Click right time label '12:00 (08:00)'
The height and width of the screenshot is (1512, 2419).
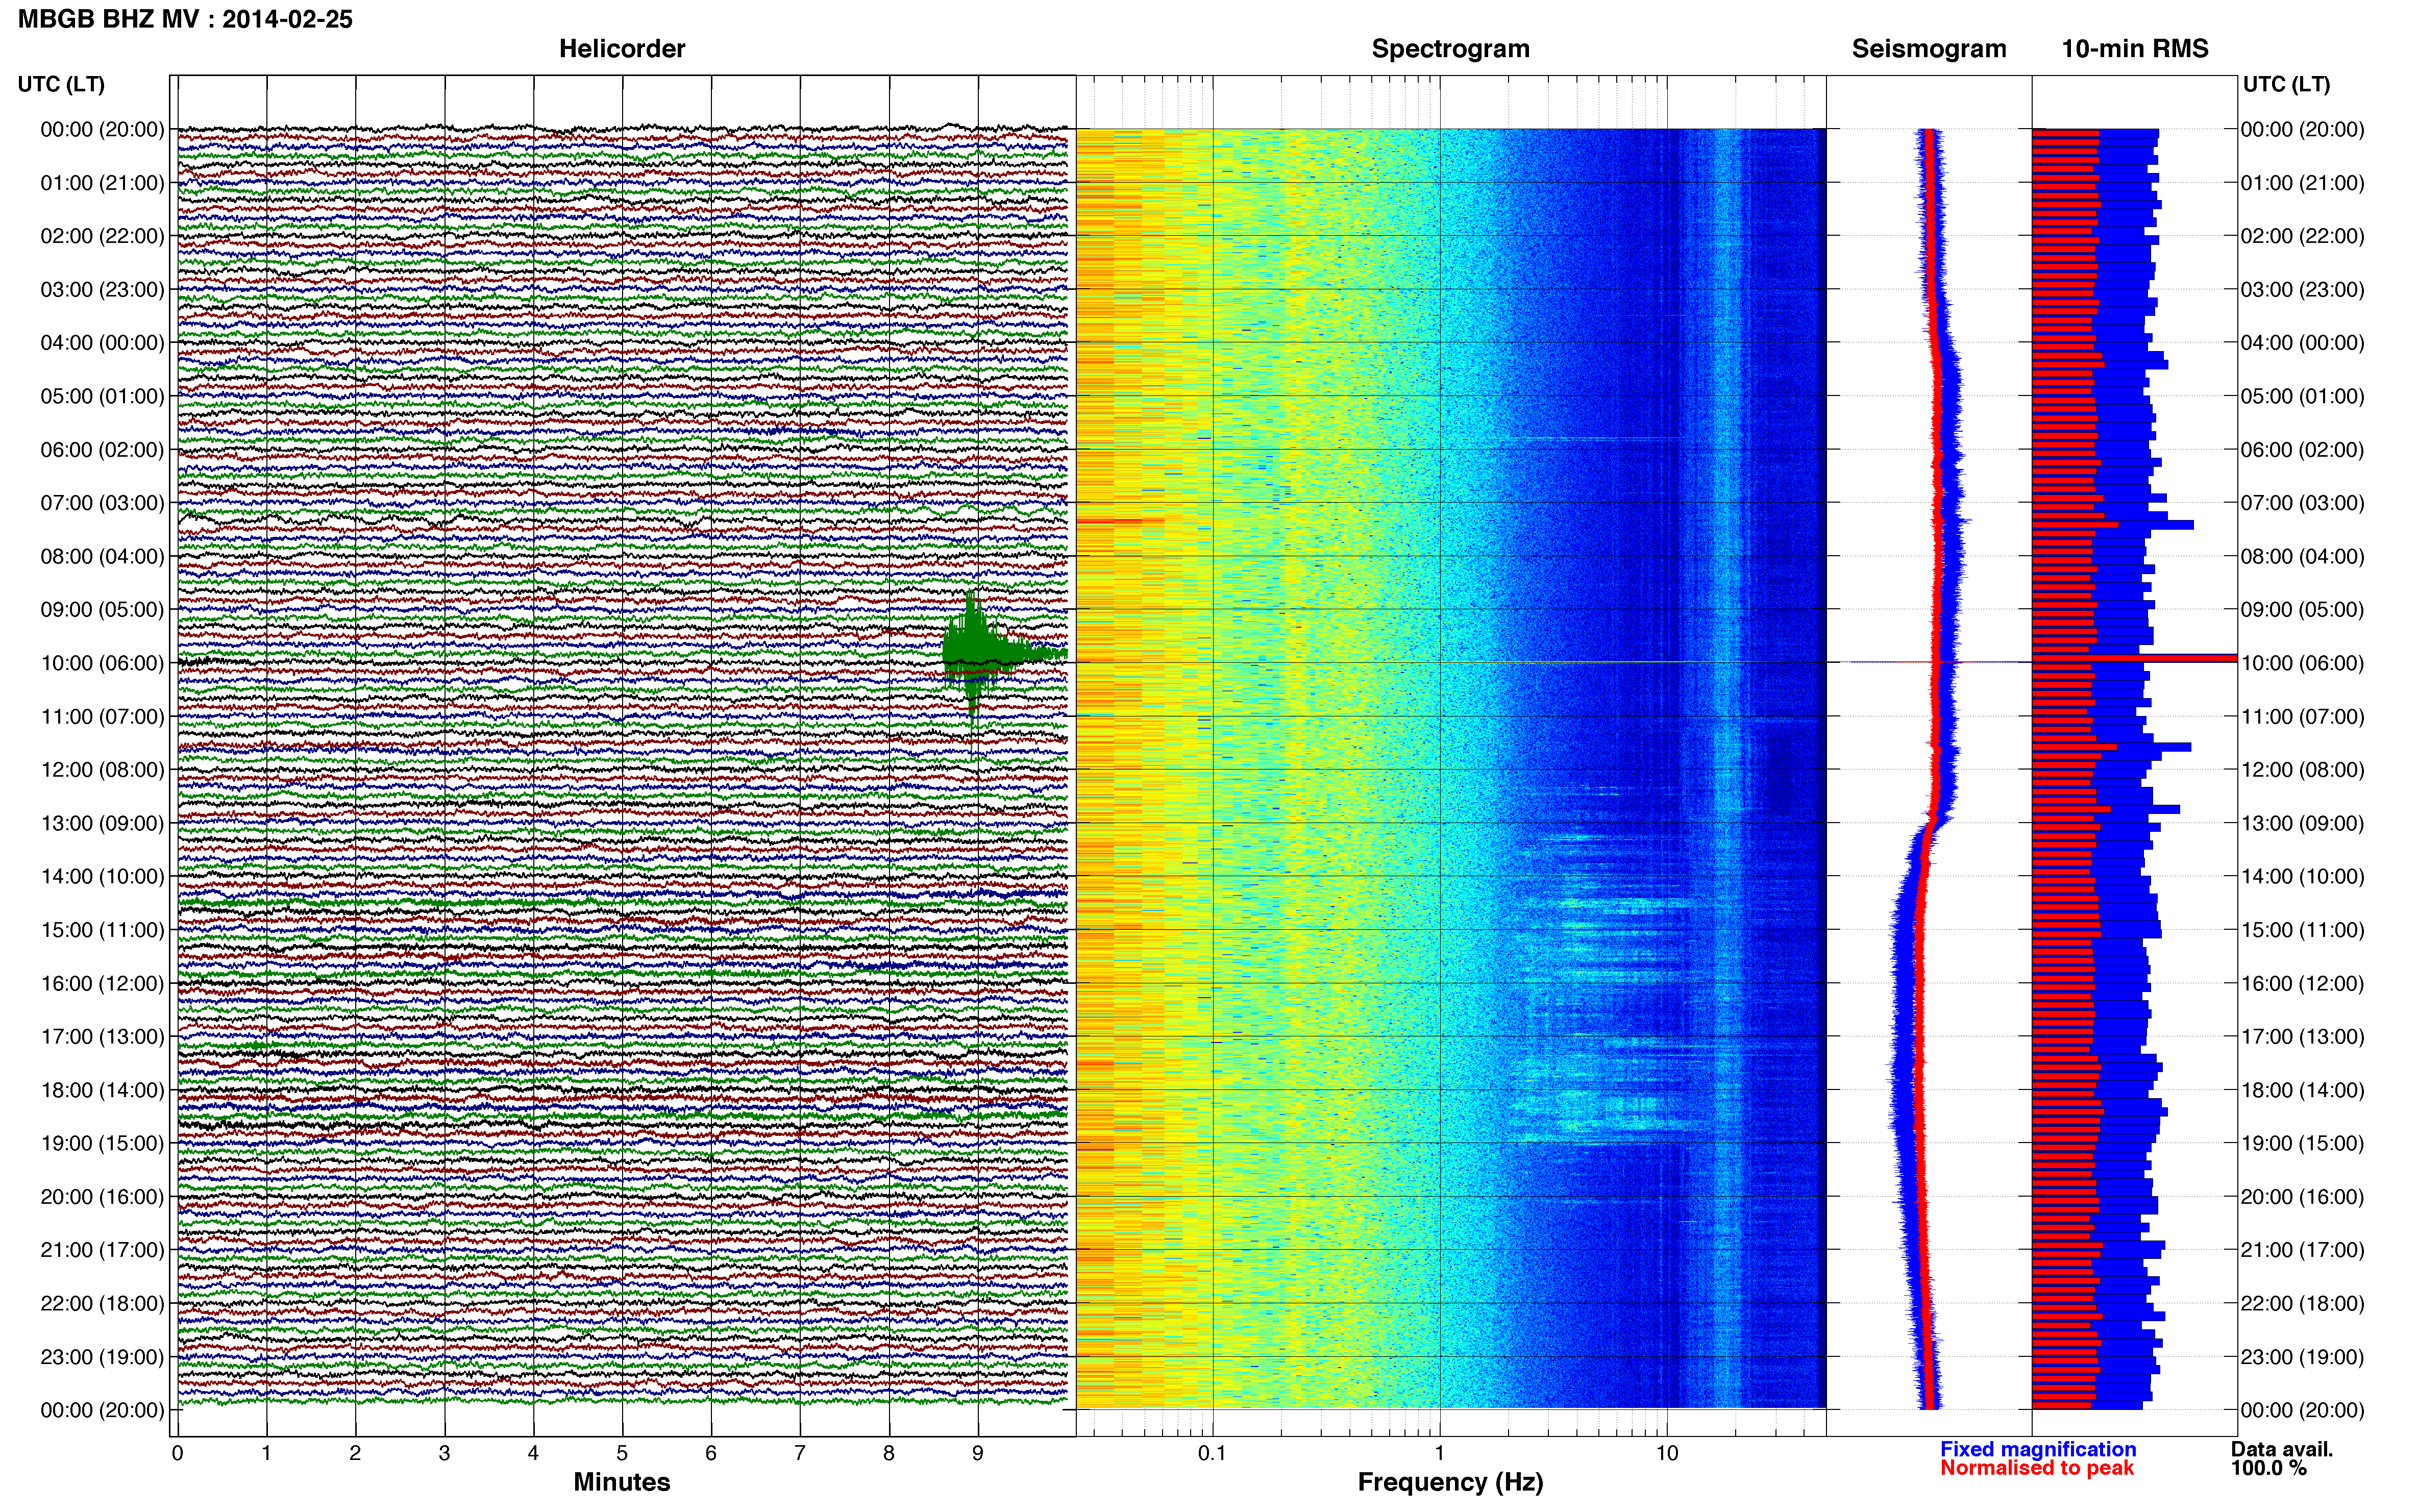(2302, 770)
